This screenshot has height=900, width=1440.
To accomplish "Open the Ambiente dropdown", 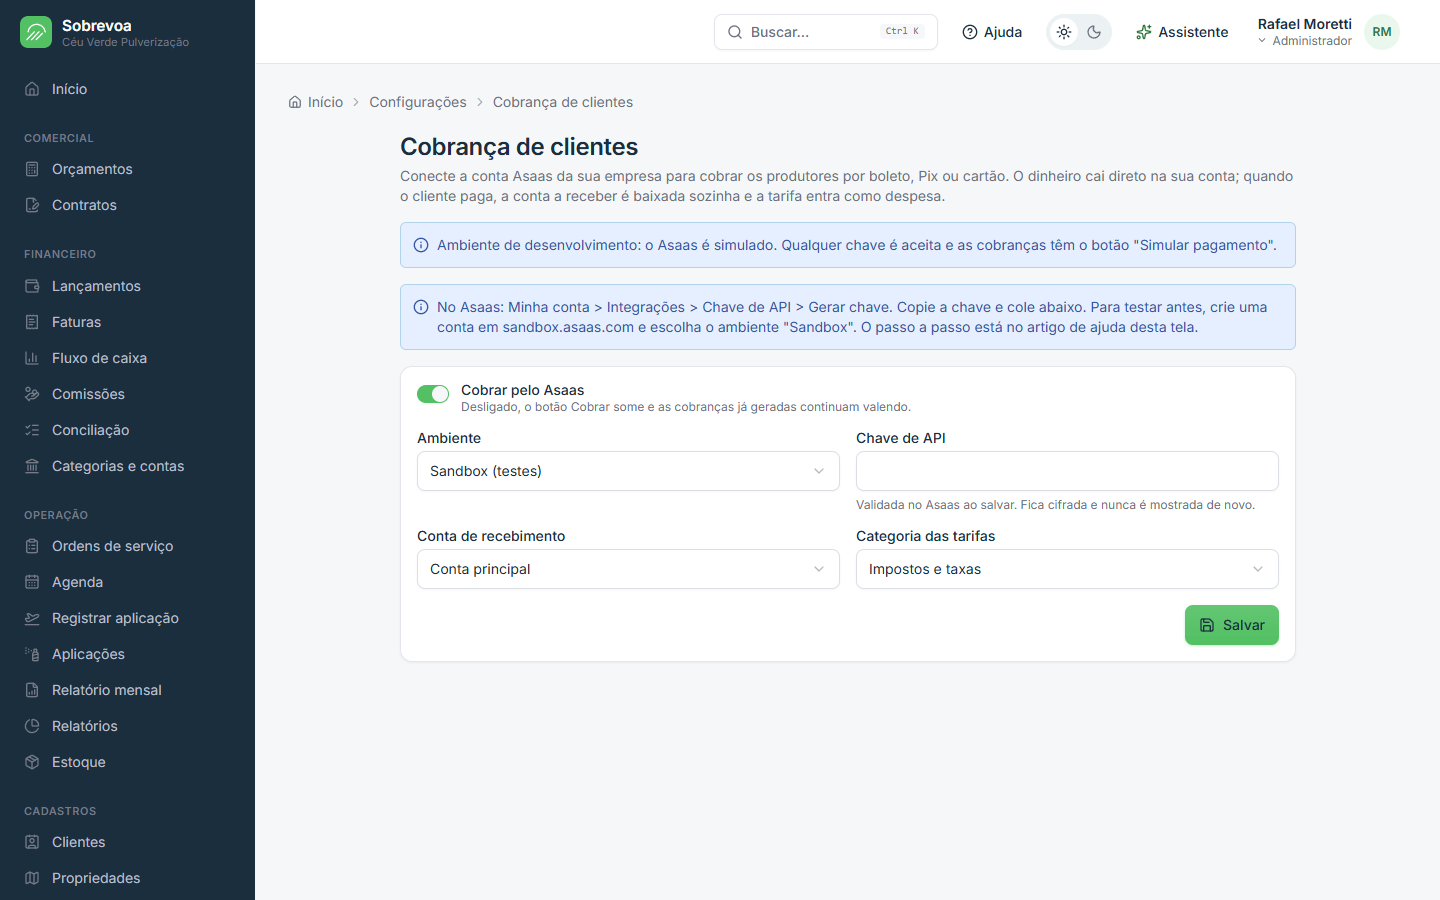I will pyautogui.click(x=628, y=471).
